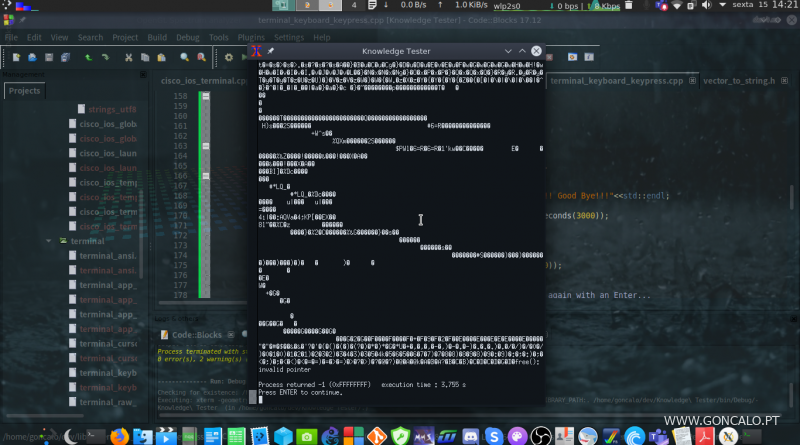Image resolution: width=800 pixels, height=445 pixels.
Task: Open the Search menu
Action: point(90,37)
